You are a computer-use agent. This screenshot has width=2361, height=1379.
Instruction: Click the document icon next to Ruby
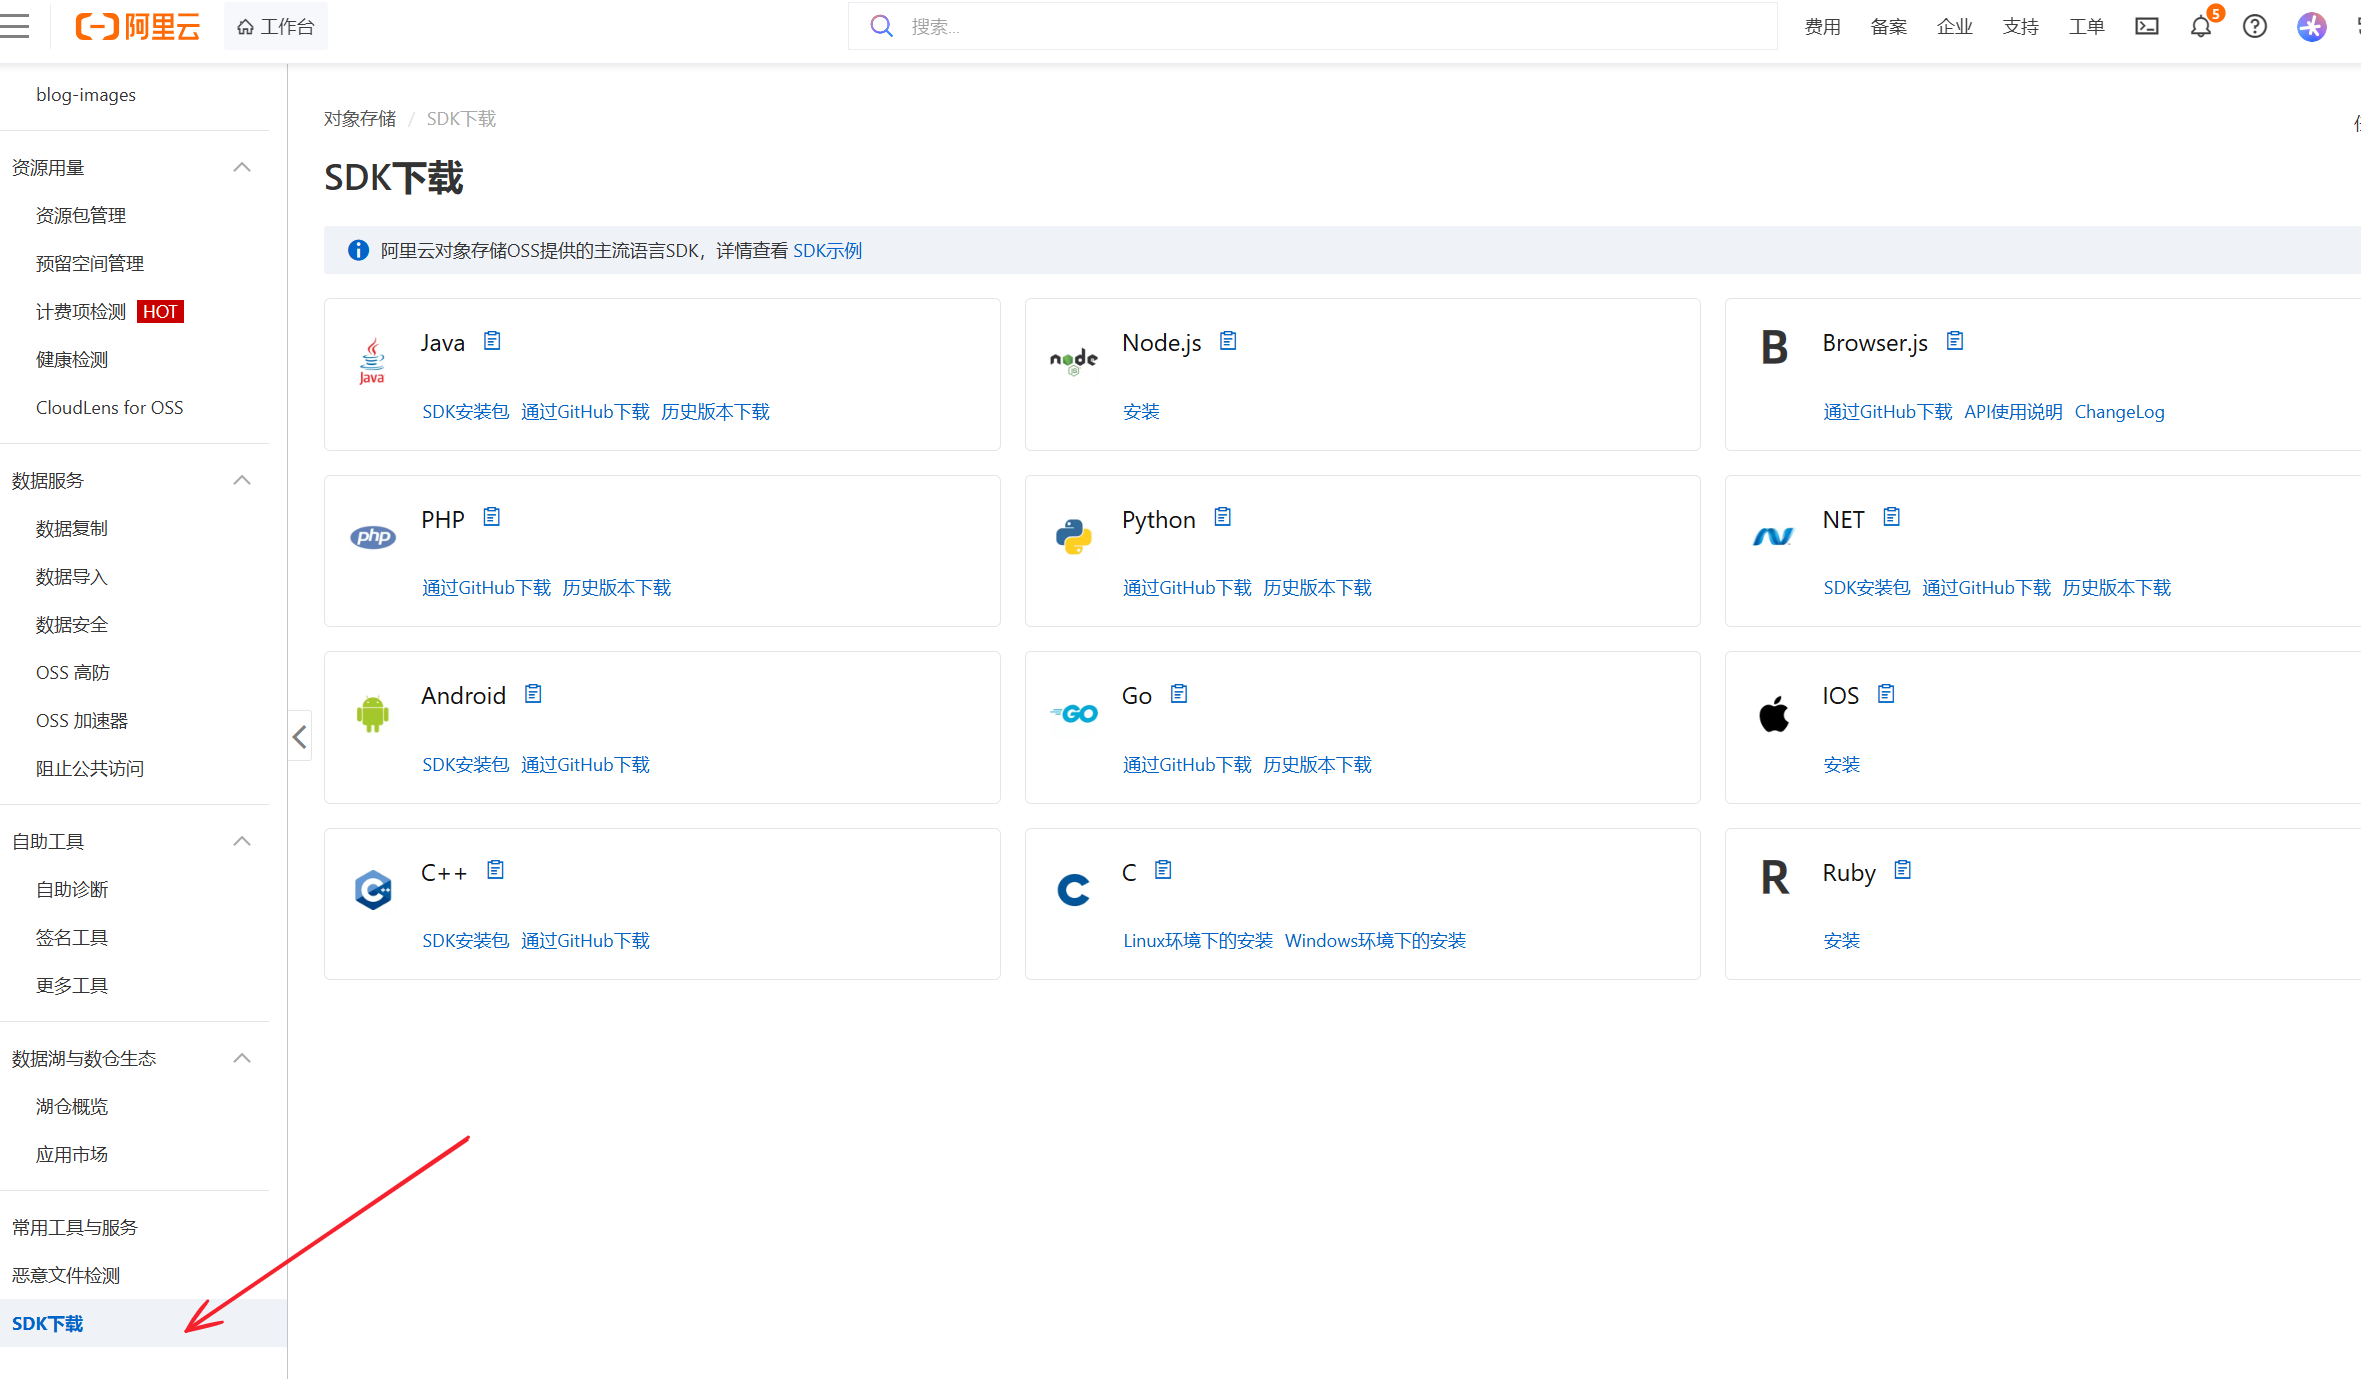[x=1902, y=871]
